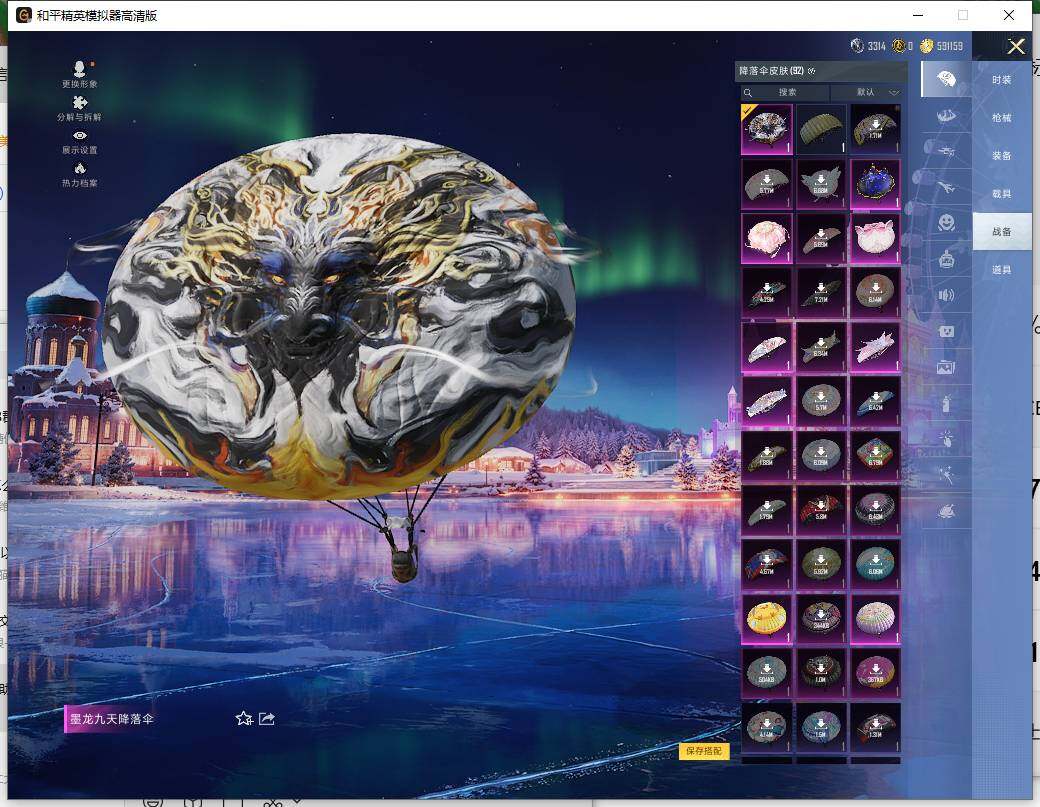Minimize the 和平精英模拟器高清版 window

click(919, 15)
